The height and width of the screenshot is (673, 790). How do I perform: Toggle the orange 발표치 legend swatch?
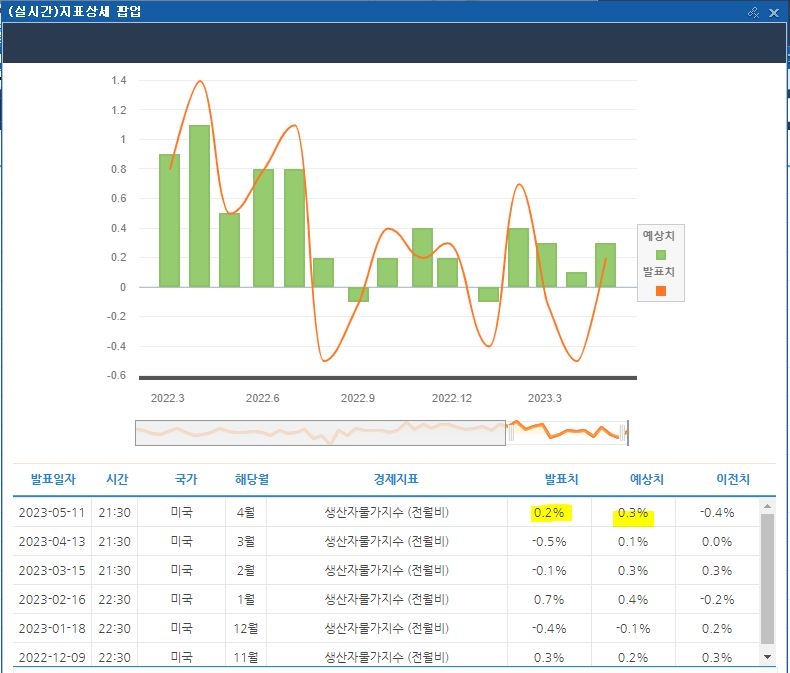[661, 291]
